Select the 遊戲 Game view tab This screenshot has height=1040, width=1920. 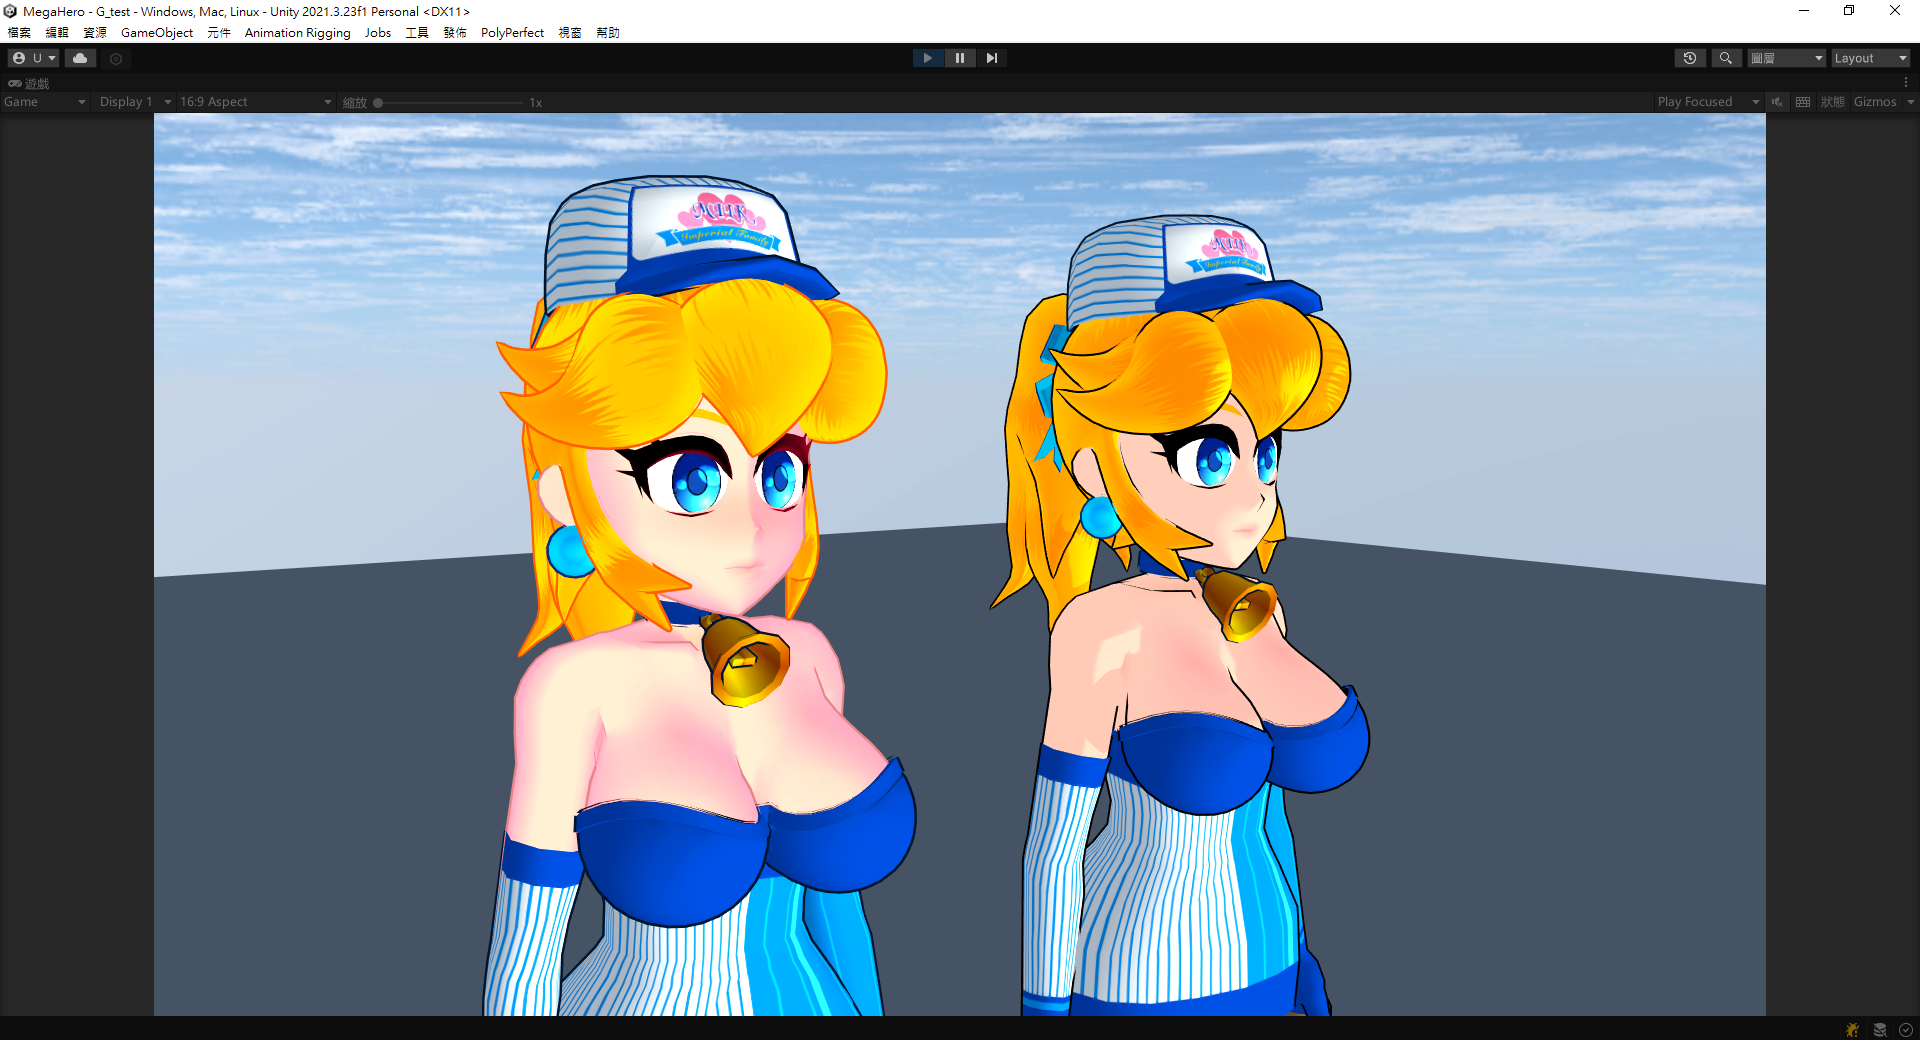pos(29,83)
